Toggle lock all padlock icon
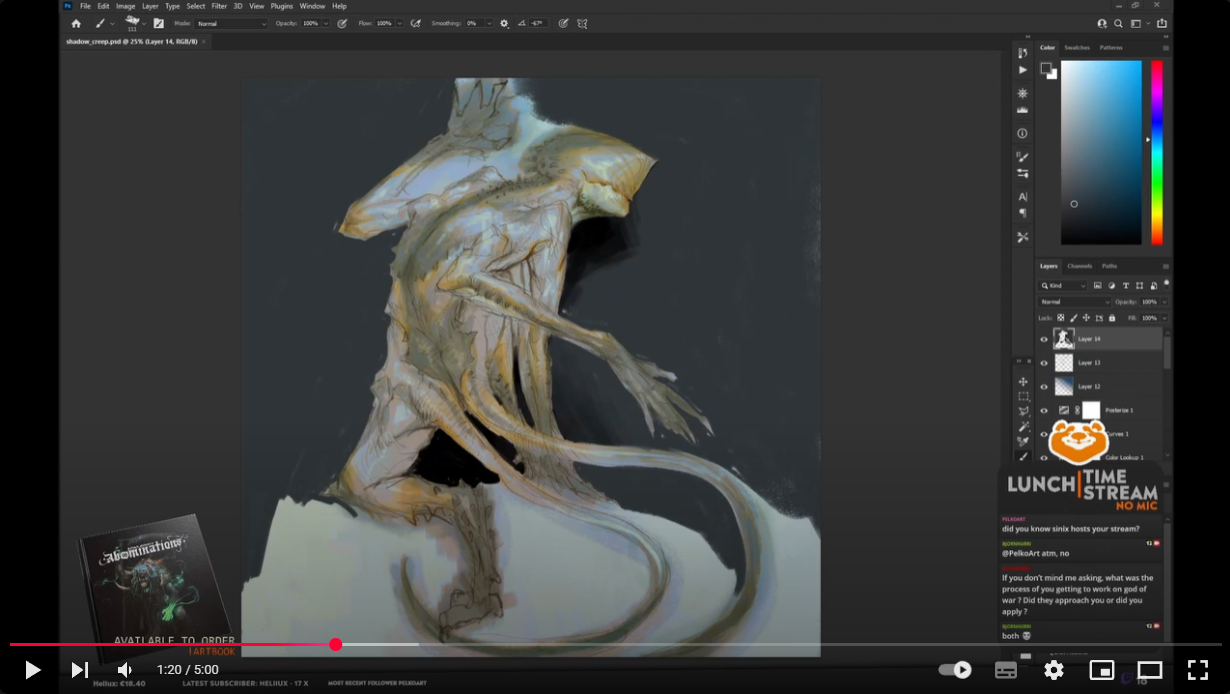This screenshot has height=694, width=1230. click(1111, 318)
